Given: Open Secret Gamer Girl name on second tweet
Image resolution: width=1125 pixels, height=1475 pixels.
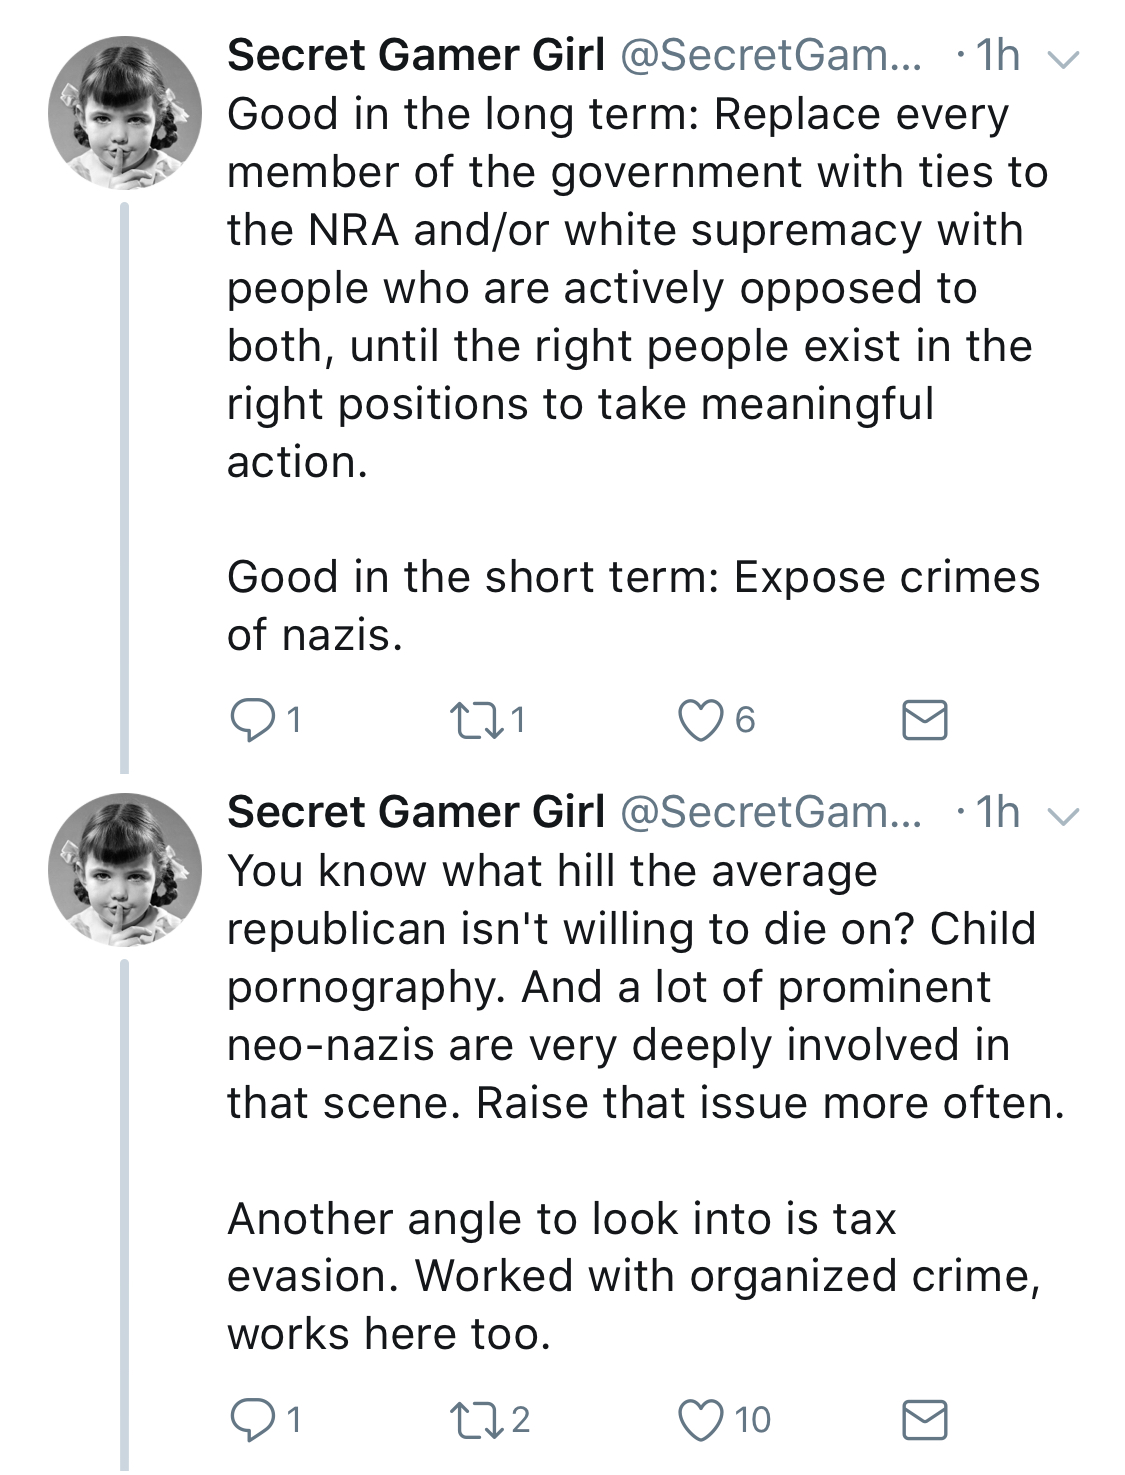Looking at the screenshot, I should pos(416,812).
